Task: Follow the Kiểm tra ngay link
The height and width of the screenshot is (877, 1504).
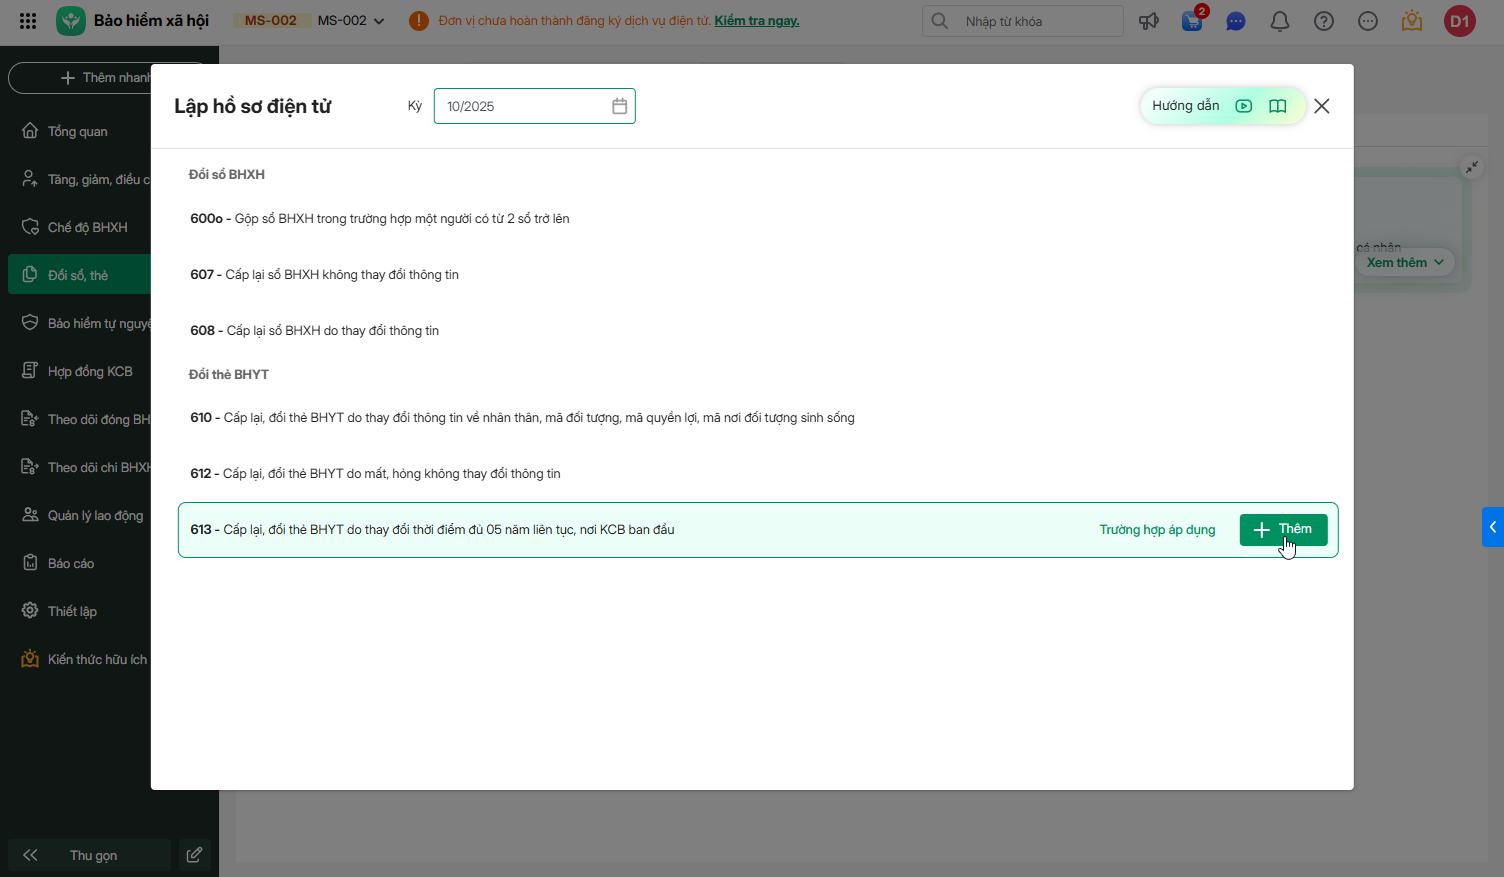Action: coord(757,21)
